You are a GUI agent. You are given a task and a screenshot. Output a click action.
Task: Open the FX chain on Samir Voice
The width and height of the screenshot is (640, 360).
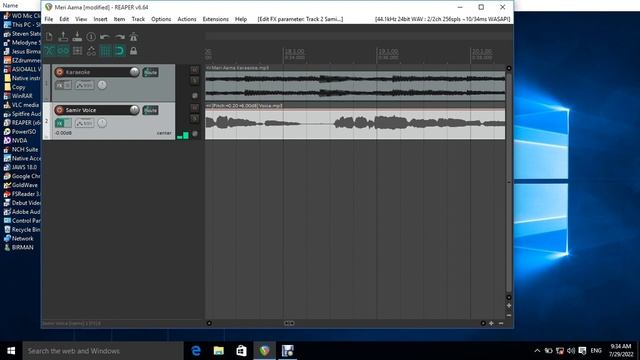click(60, 123)
